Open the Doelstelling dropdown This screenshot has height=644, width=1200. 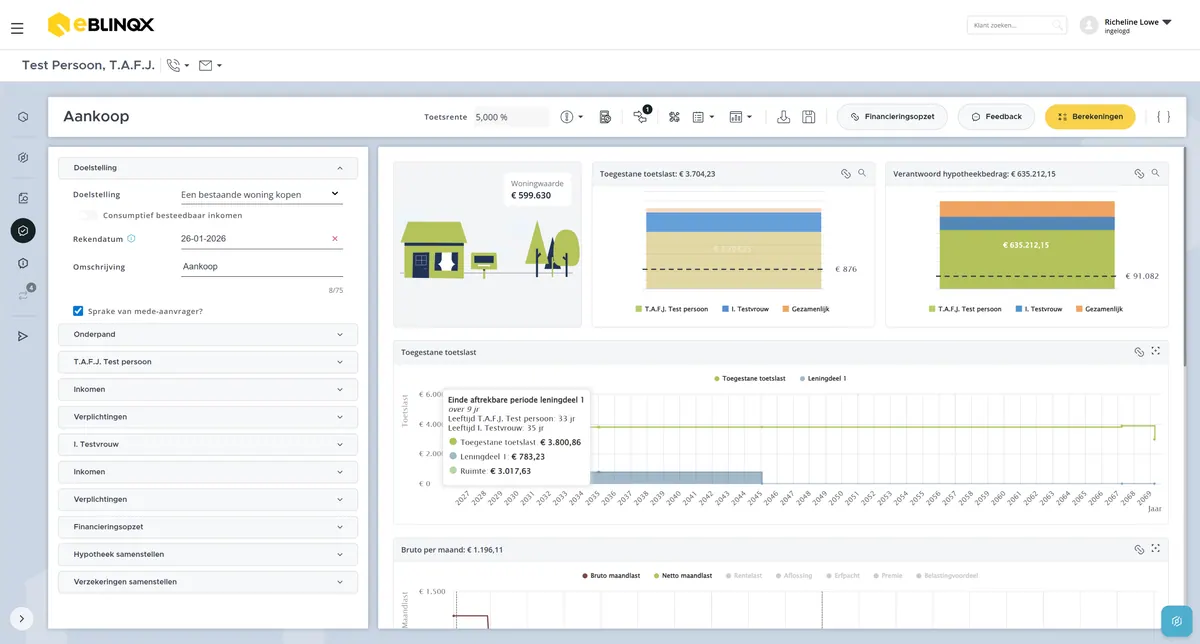[x=260, y=194]
